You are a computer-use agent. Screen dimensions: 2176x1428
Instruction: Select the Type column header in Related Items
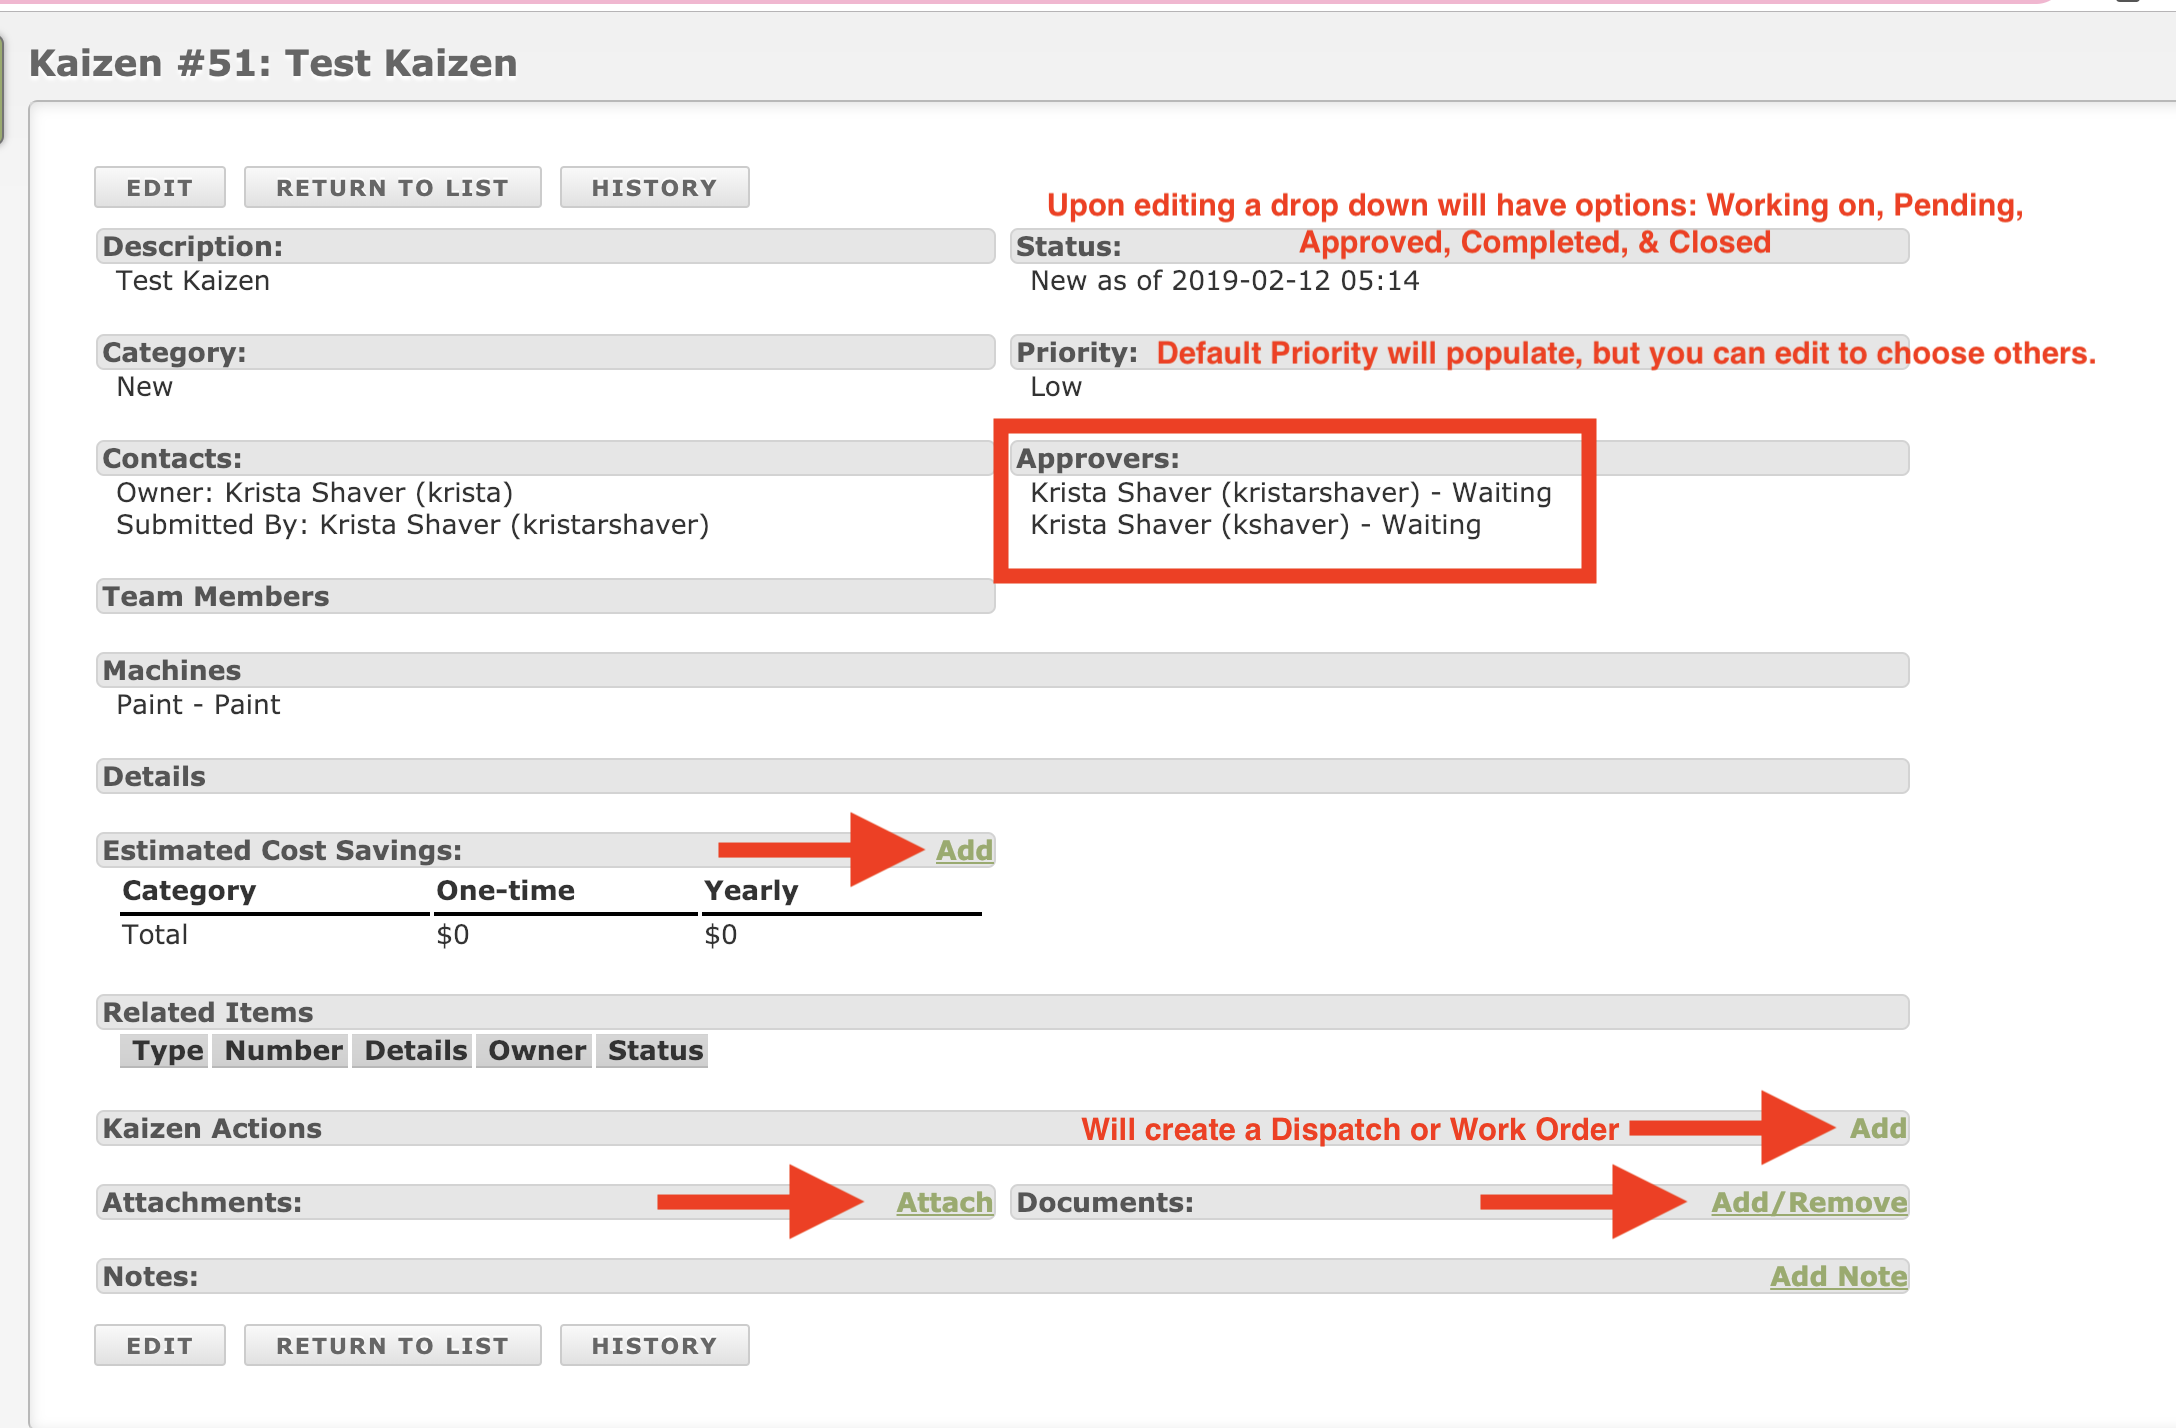tap(165, 1051)
